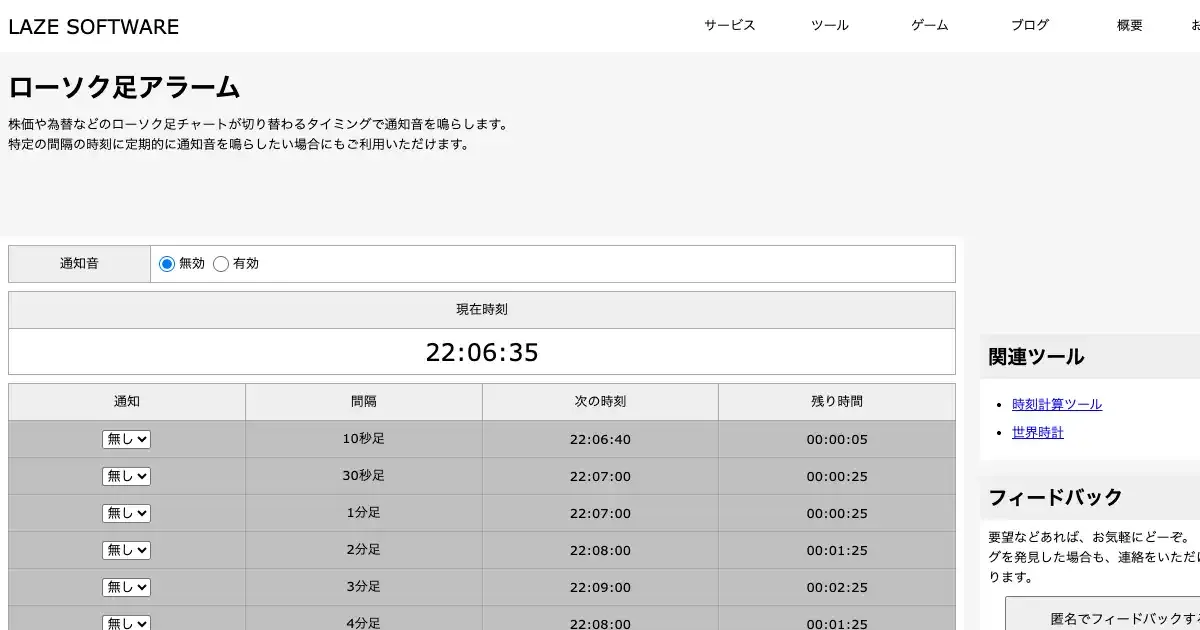Open notification dropdown for 2分足 row

pos(126,550)
